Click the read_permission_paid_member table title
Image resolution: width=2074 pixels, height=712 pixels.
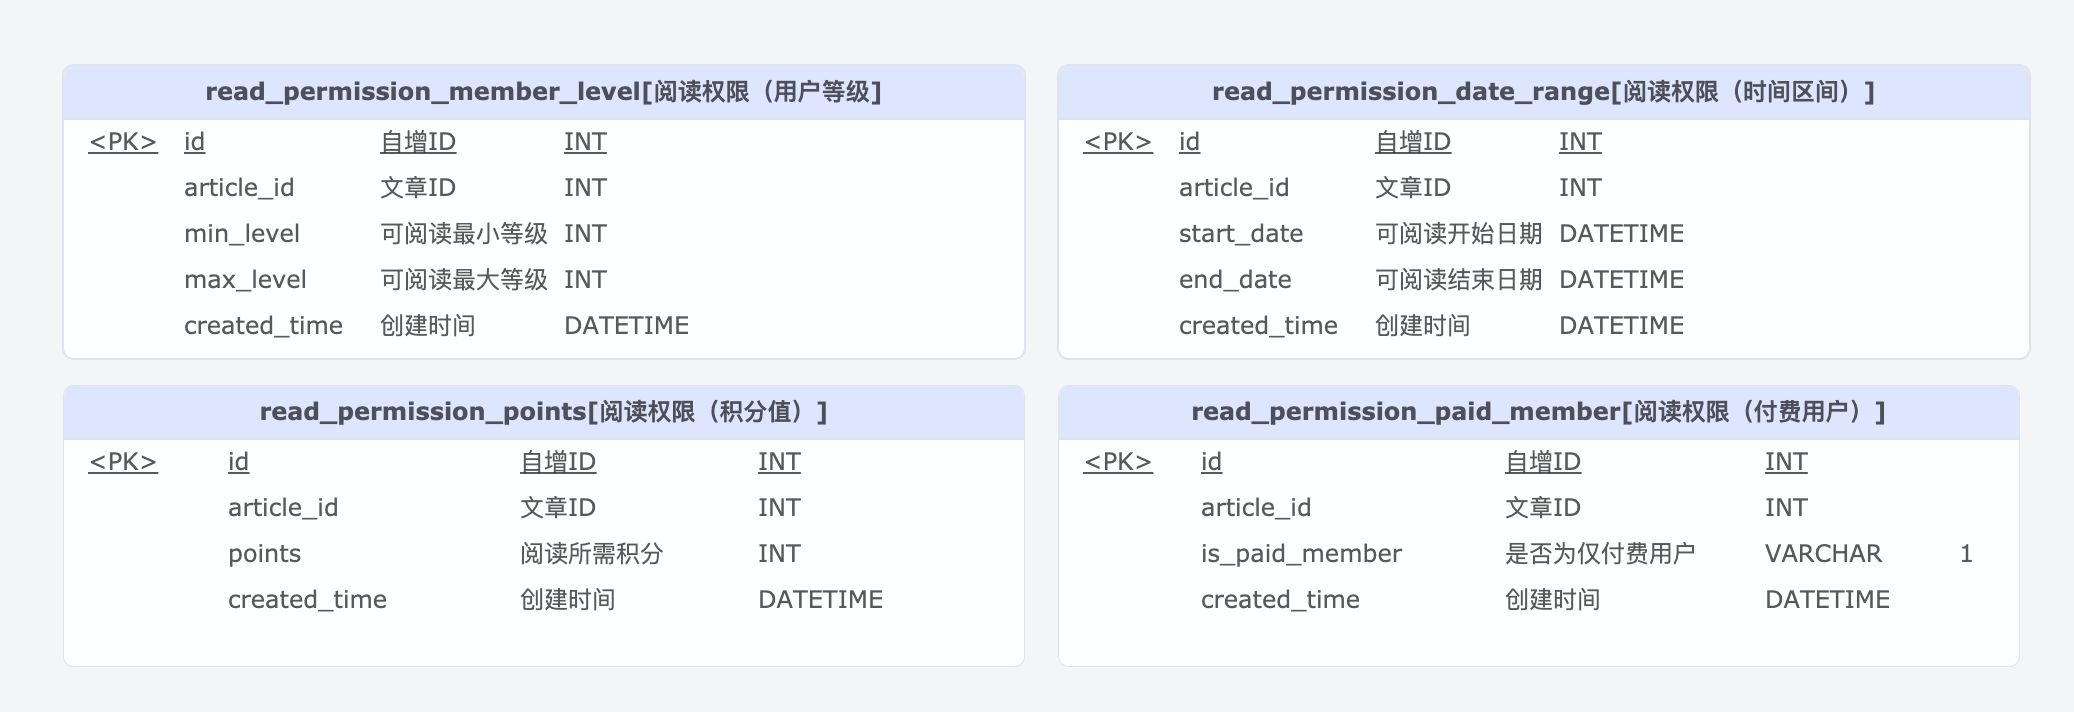point(1538,412)
